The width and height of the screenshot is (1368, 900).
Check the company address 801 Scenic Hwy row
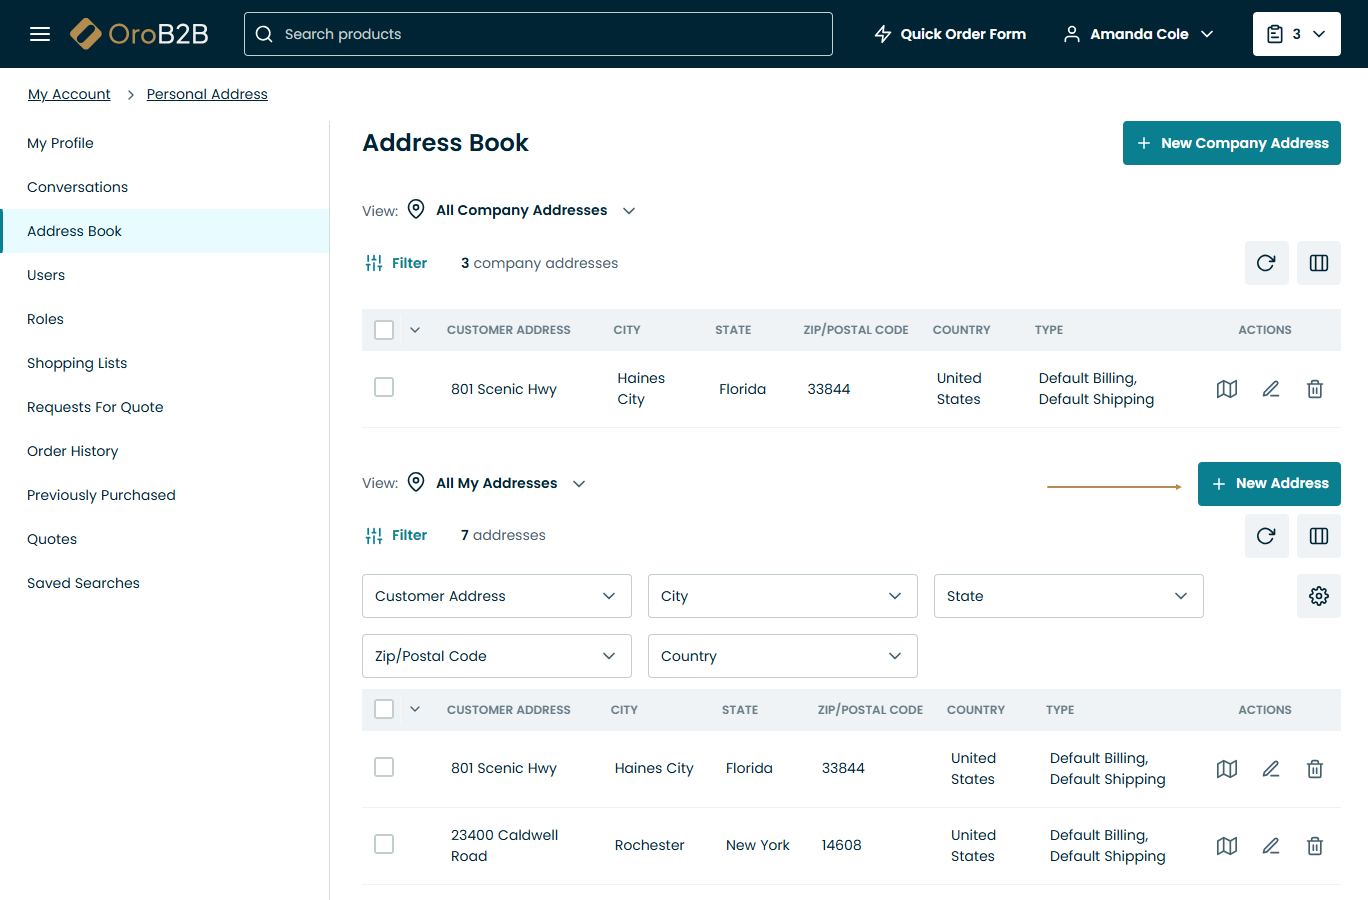pos(384,387)
